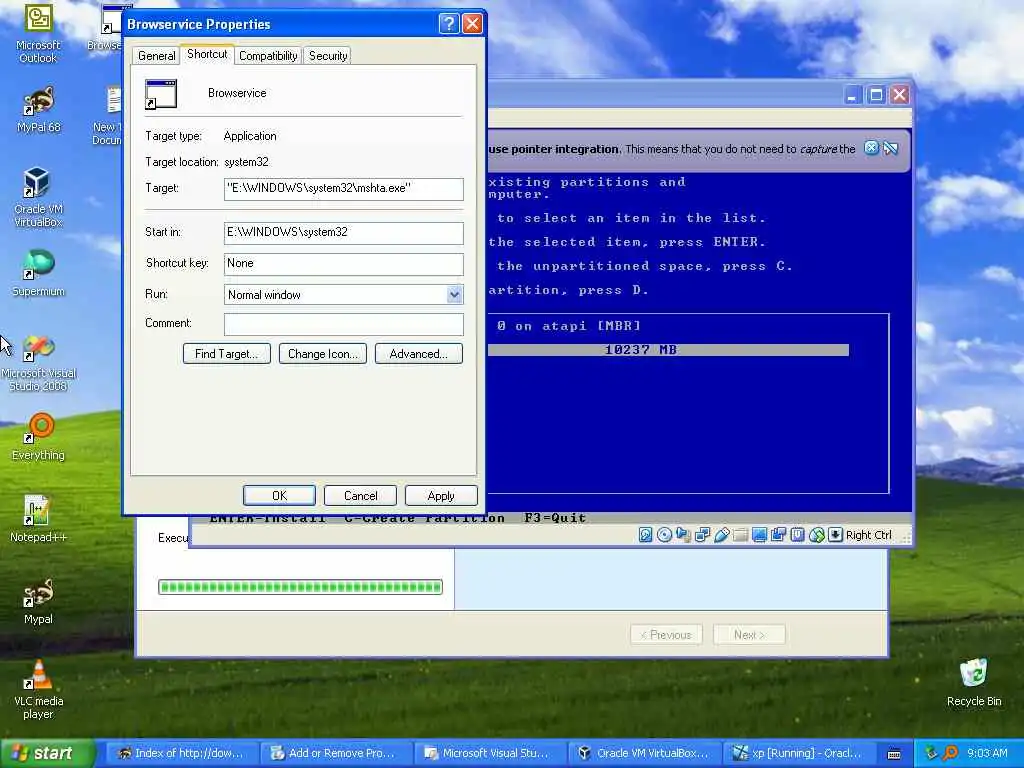Select the Supermium desktop shortcut

pos(38,273)
